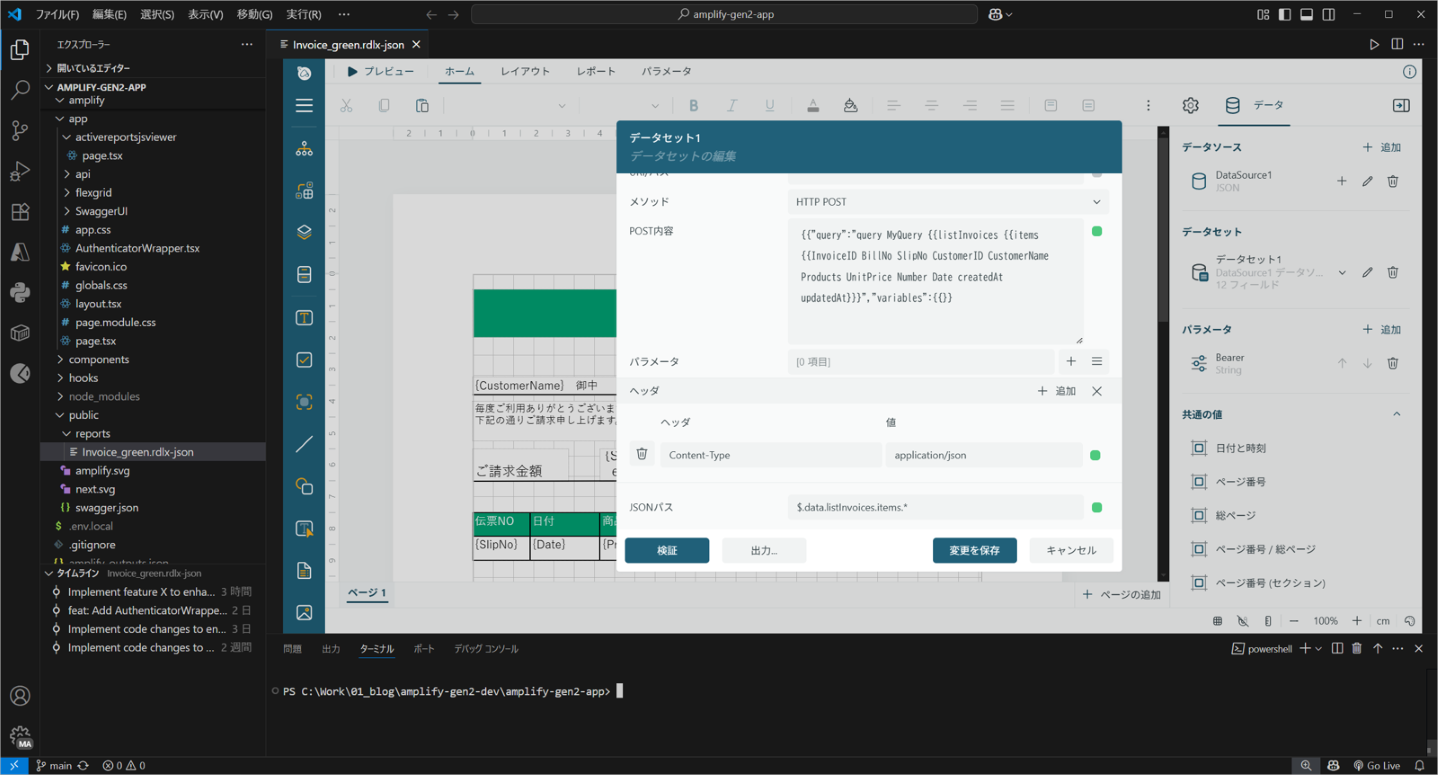This screenshot has width=1438, height=775.
Task: Open the メソッド HTTP POST dropdown
Action: point(948,202)
